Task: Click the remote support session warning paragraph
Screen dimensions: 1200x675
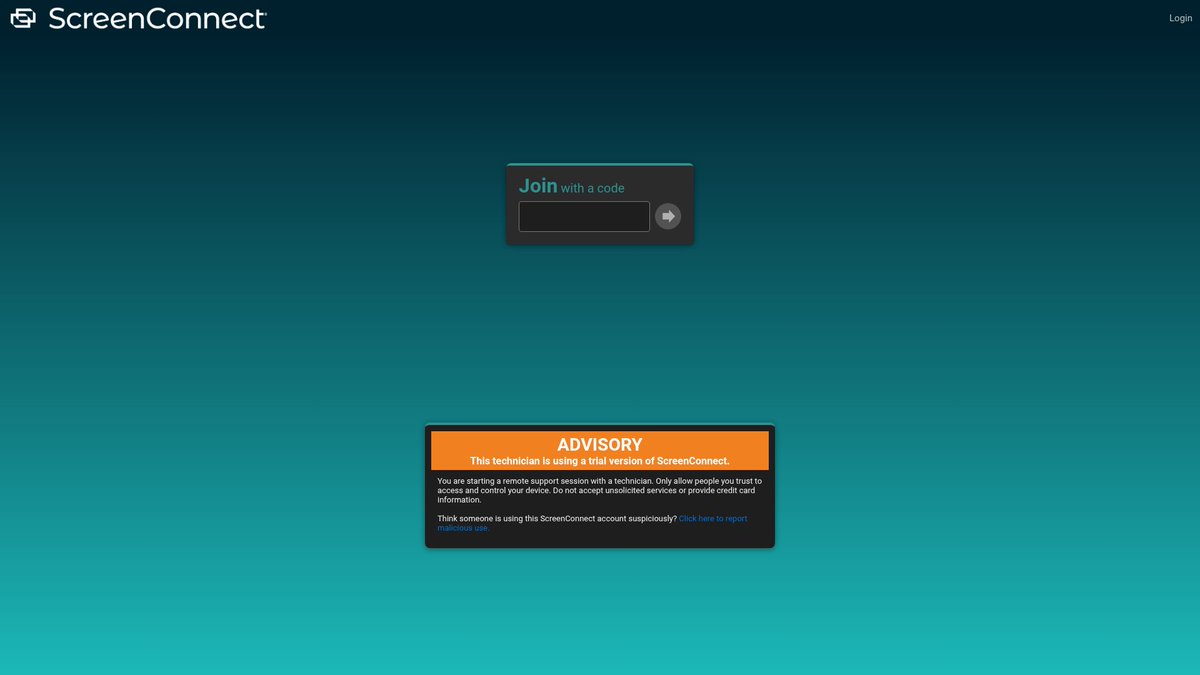Action: 599,490
